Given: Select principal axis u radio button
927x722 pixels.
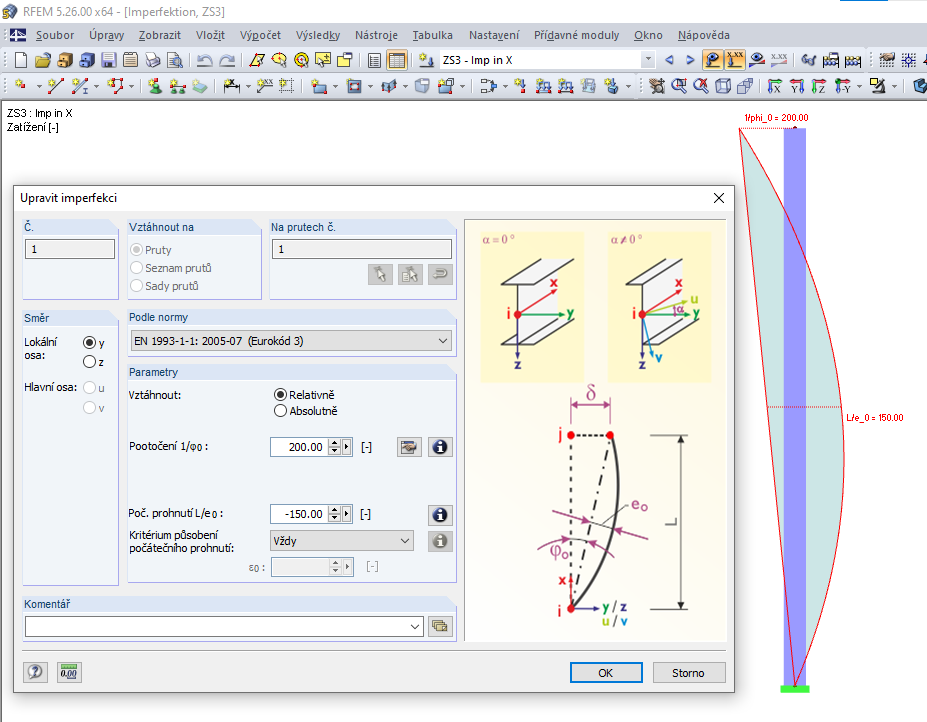Looking at the screenshot, I should coord(89,388).
